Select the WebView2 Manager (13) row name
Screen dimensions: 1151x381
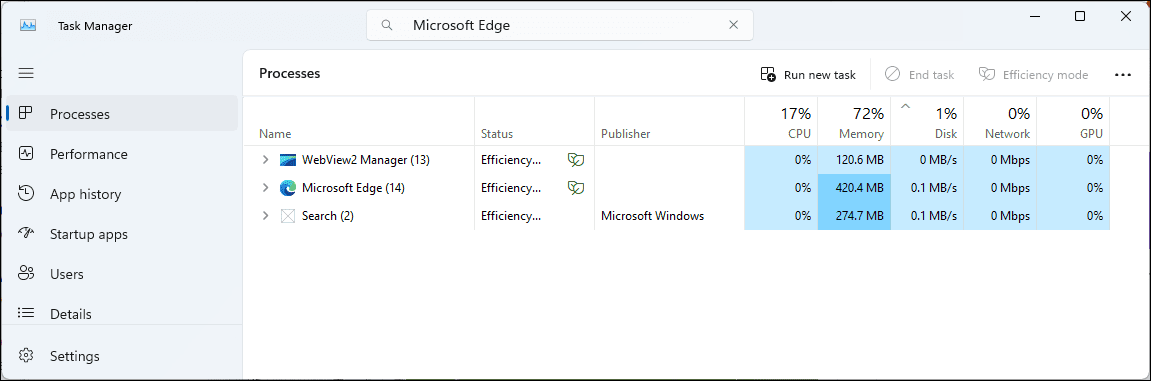coord(366,159)
